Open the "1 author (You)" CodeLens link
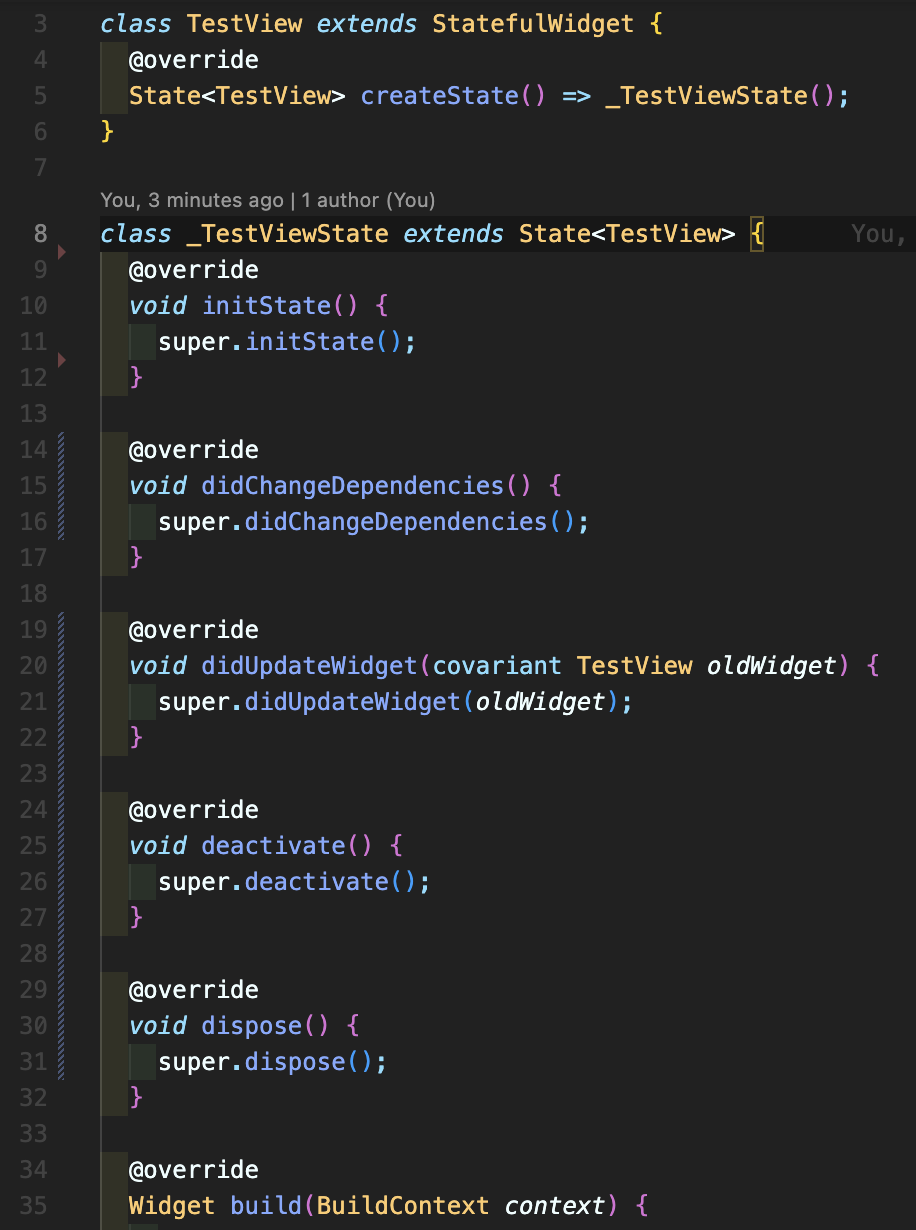This screenshot has height=1230, width=916. click(x=369, y=200)
